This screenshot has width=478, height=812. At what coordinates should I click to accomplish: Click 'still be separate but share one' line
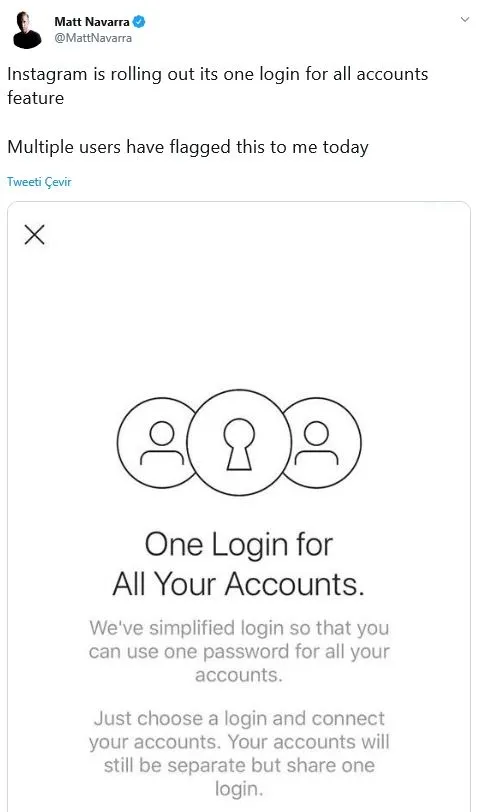tap(239, 765)
